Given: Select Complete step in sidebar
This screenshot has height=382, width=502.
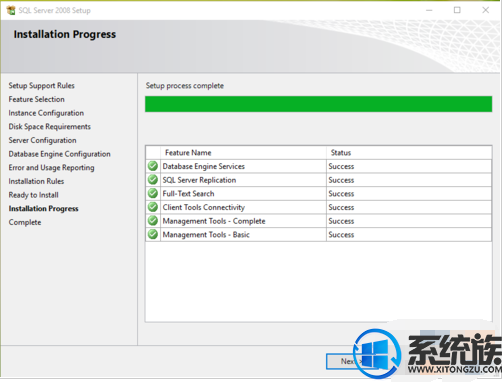Looking at the screenshot, I should pos(25,222).
